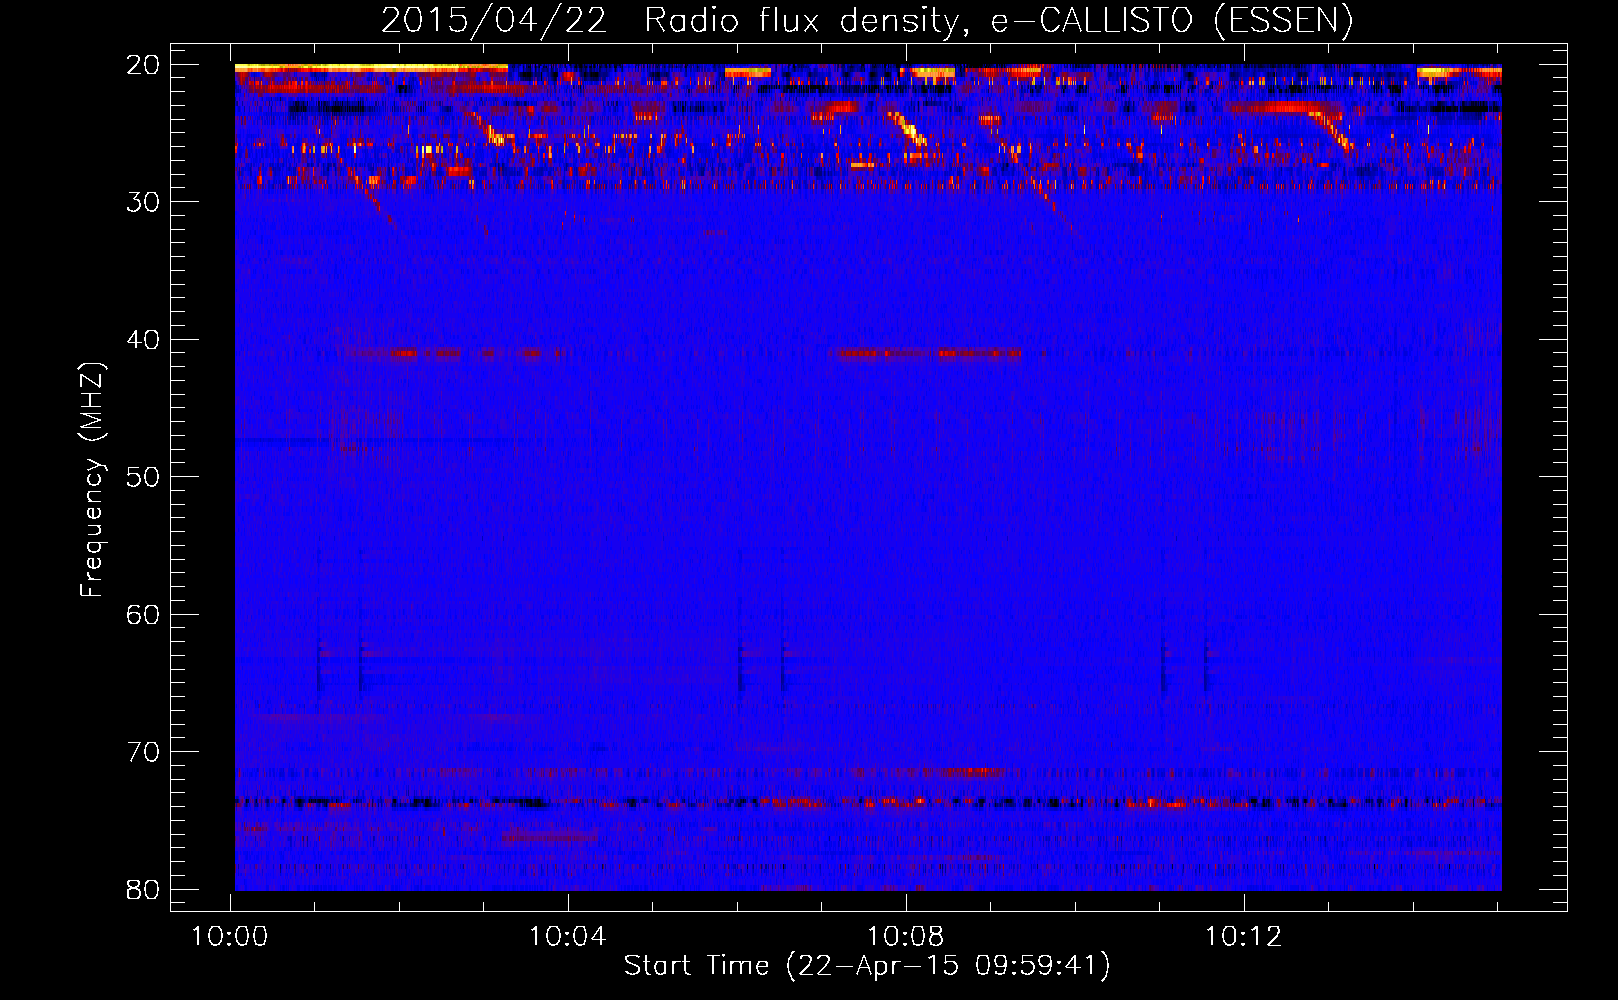Click the 'Start Time (22-Apr-15 09:59:41)' label
The width and height of the screenshot is (1618, 1000).
pos(867,966)
